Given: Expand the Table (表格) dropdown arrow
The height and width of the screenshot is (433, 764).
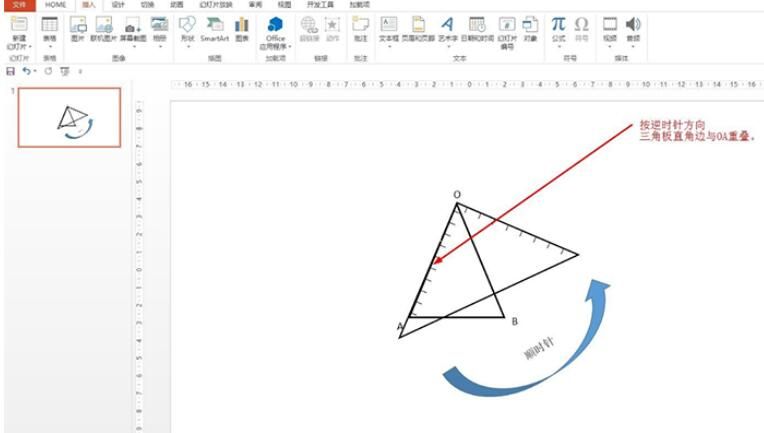Looking at the screenshot, I should (50, 47).
